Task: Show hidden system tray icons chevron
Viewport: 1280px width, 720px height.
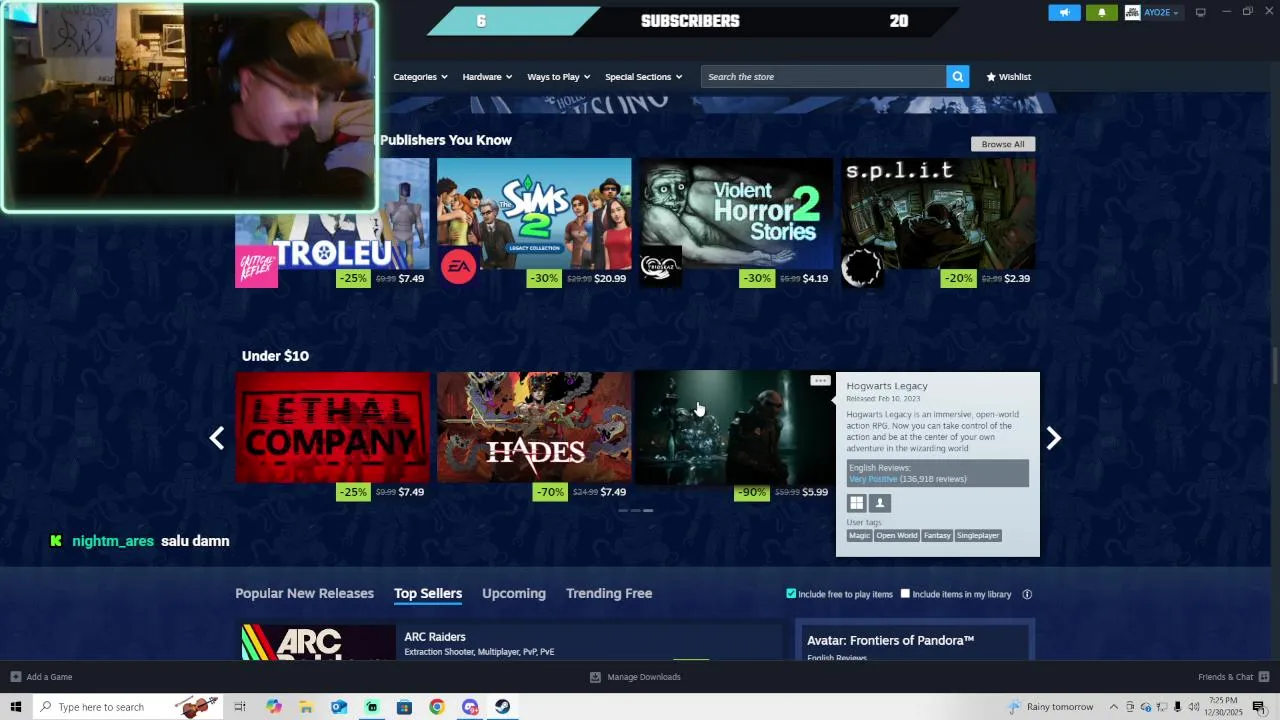Action: (x=1114, y=707)
